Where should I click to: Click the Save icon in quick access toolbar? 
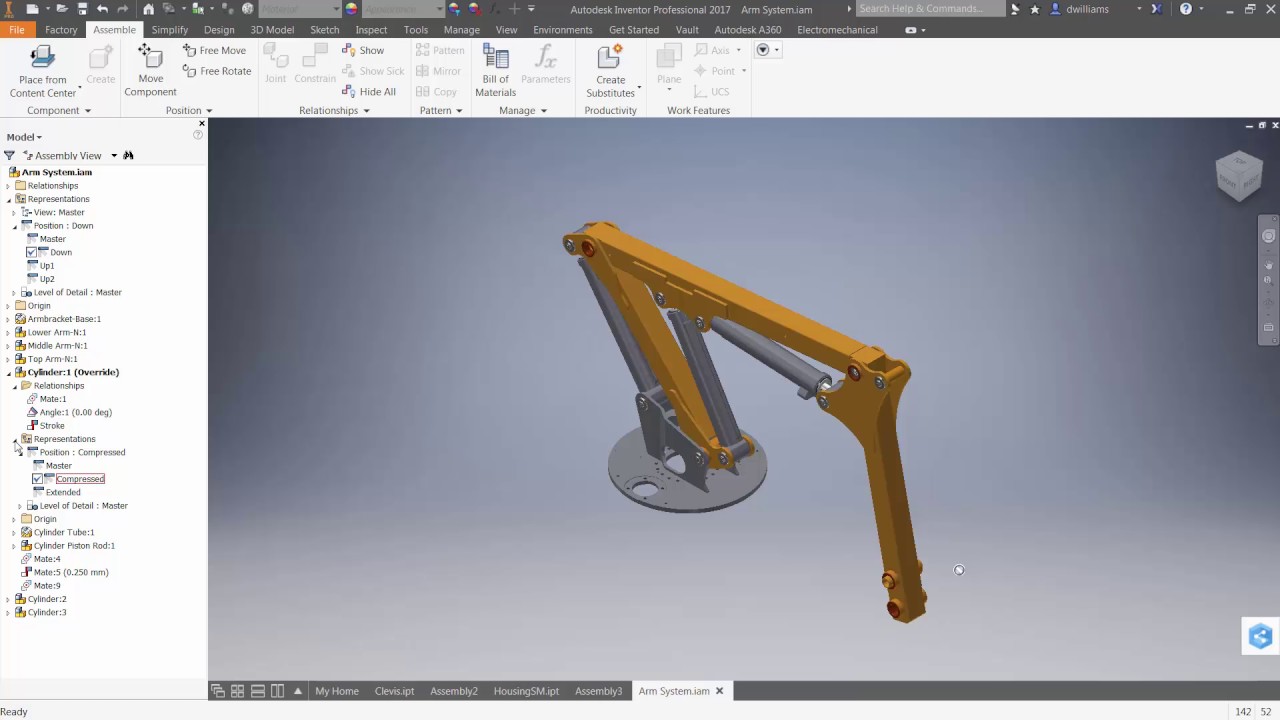(x=82, y=9)
